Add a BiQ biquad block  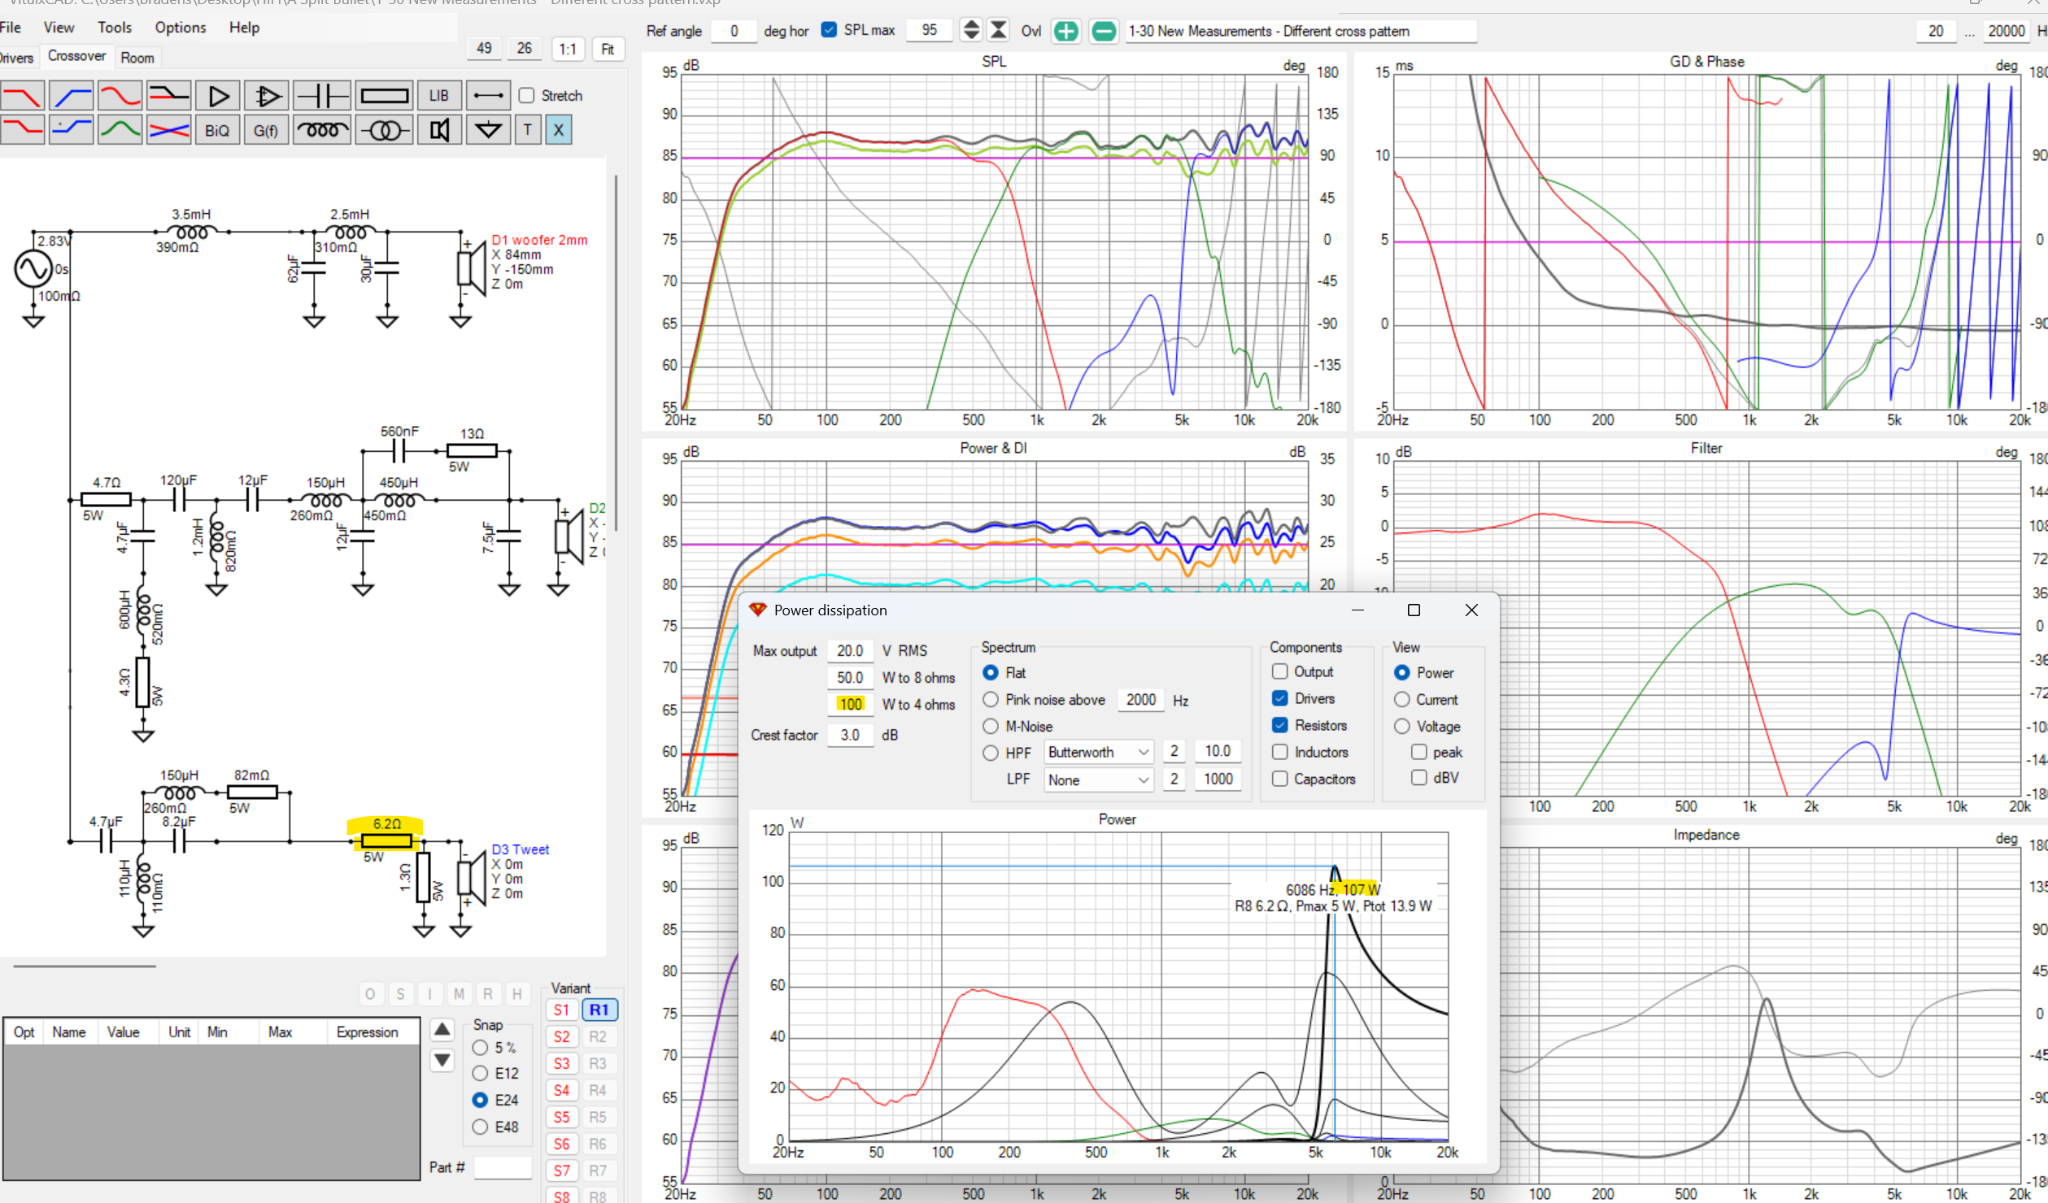[x=218, y=130]
